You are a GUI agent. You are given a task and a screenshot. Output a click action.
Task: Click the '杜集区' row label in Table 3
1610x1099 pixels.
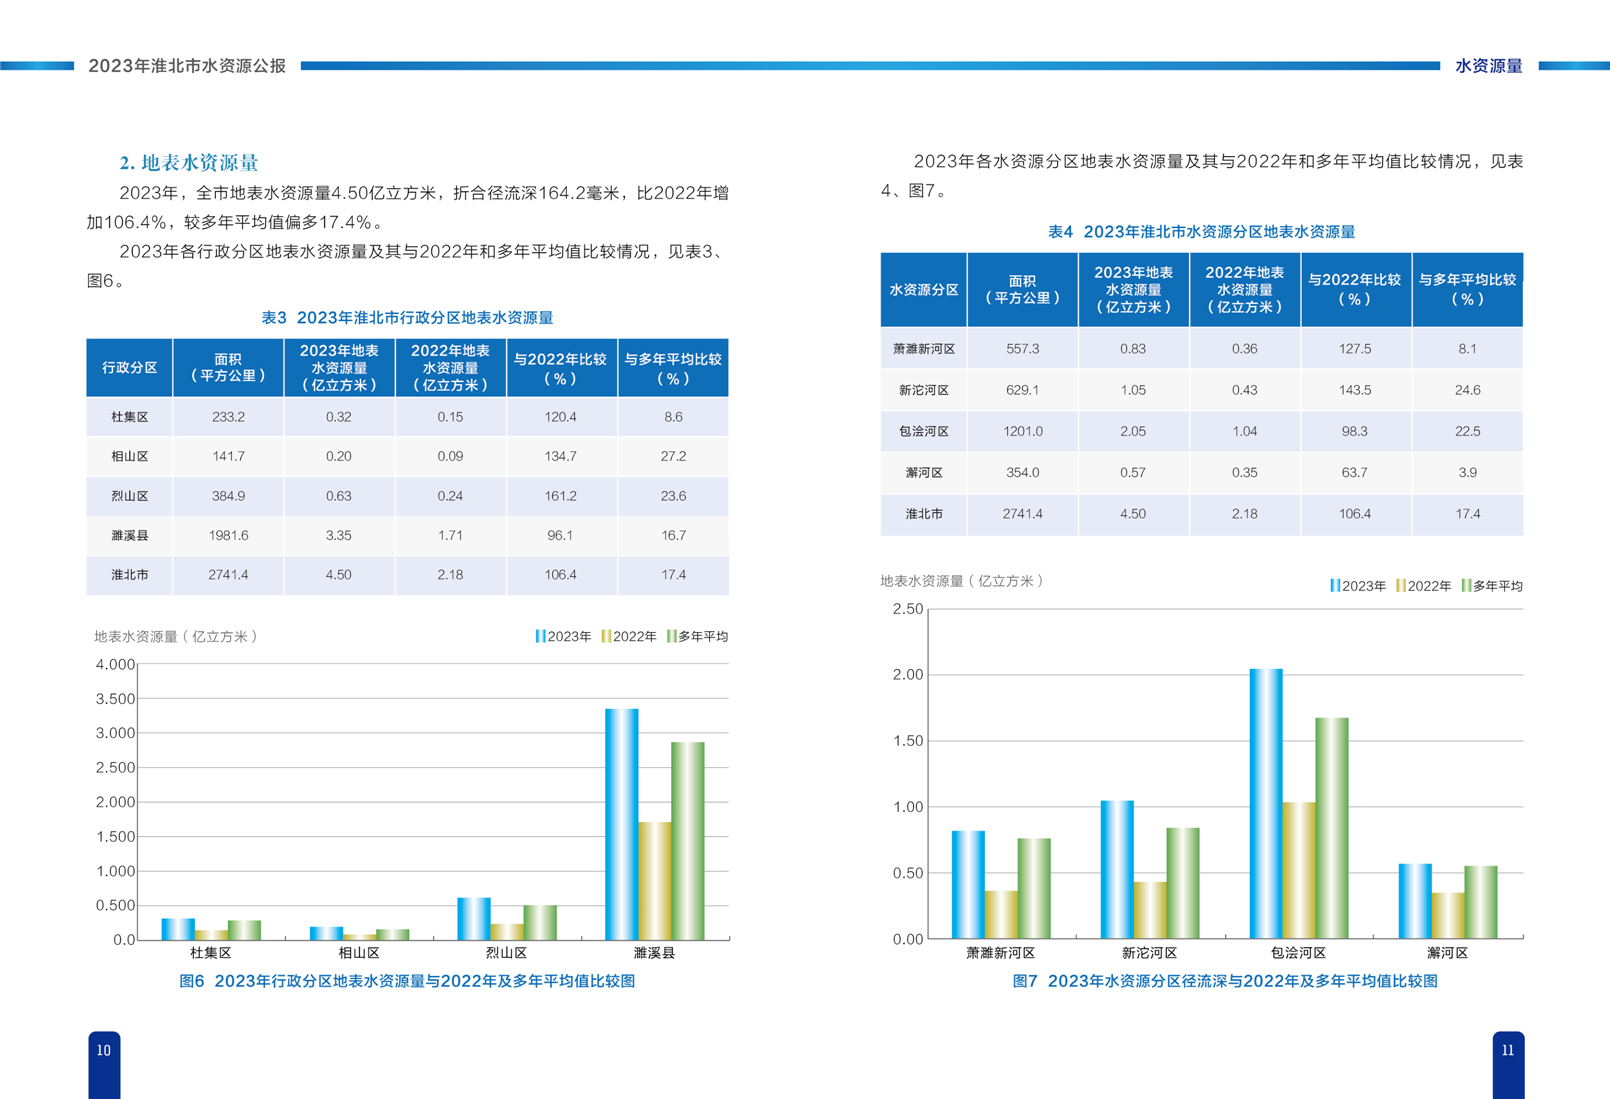(130, 417)
